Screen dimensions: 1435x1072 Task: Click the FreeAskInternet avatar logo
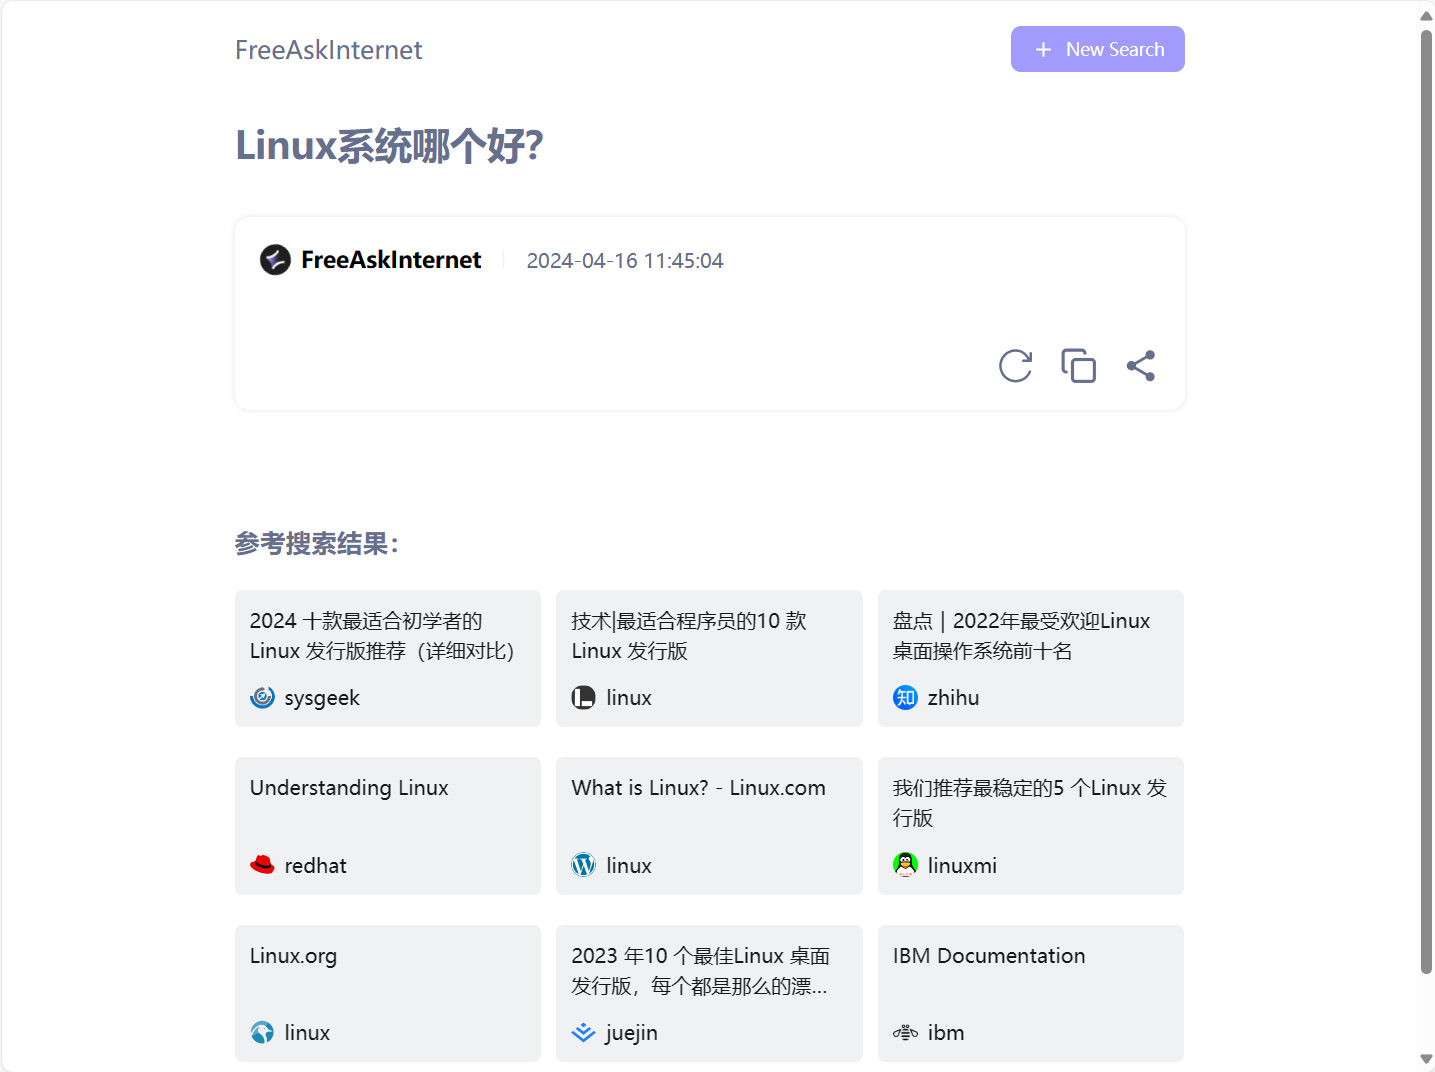pos(275,260)
